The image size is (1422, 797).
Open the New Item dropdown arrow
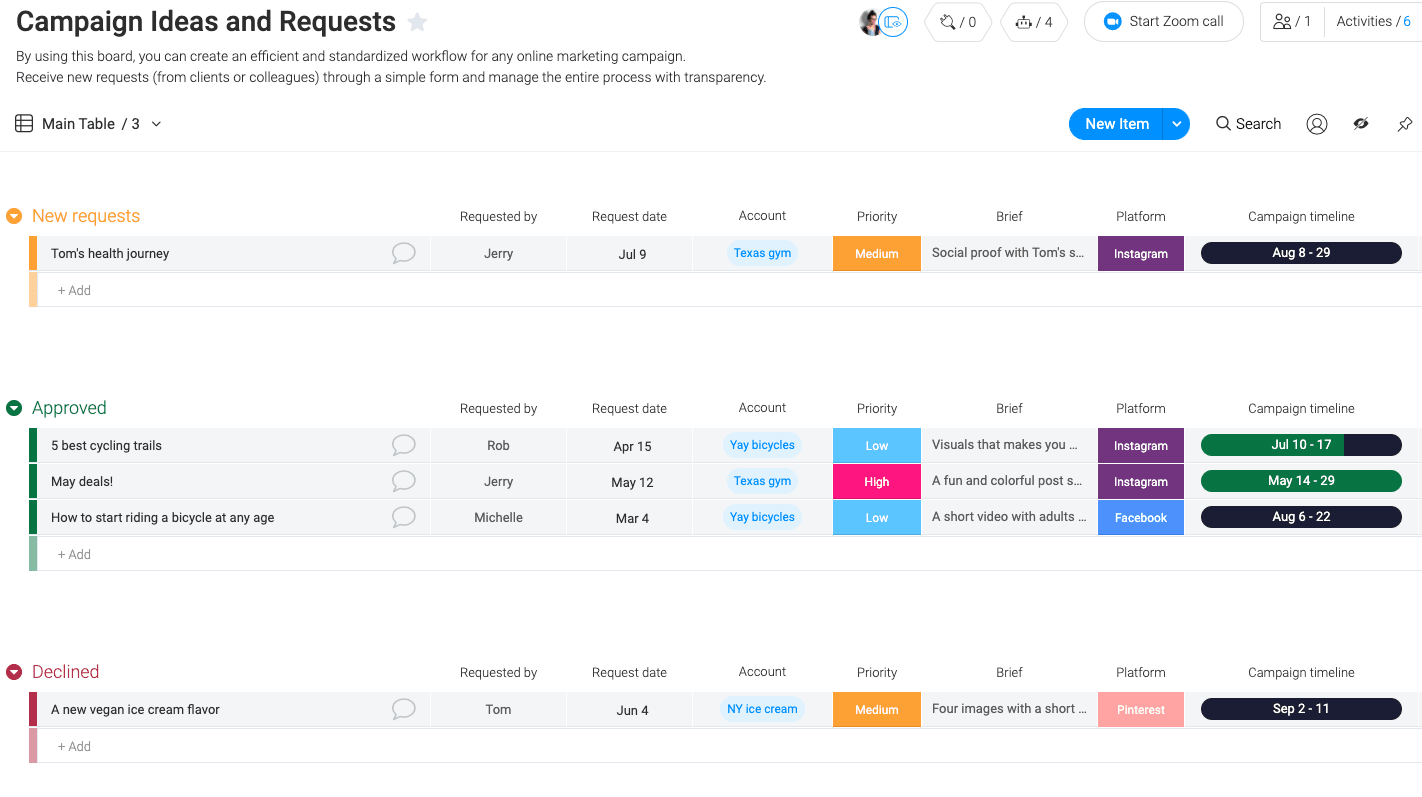[1177, 124]
